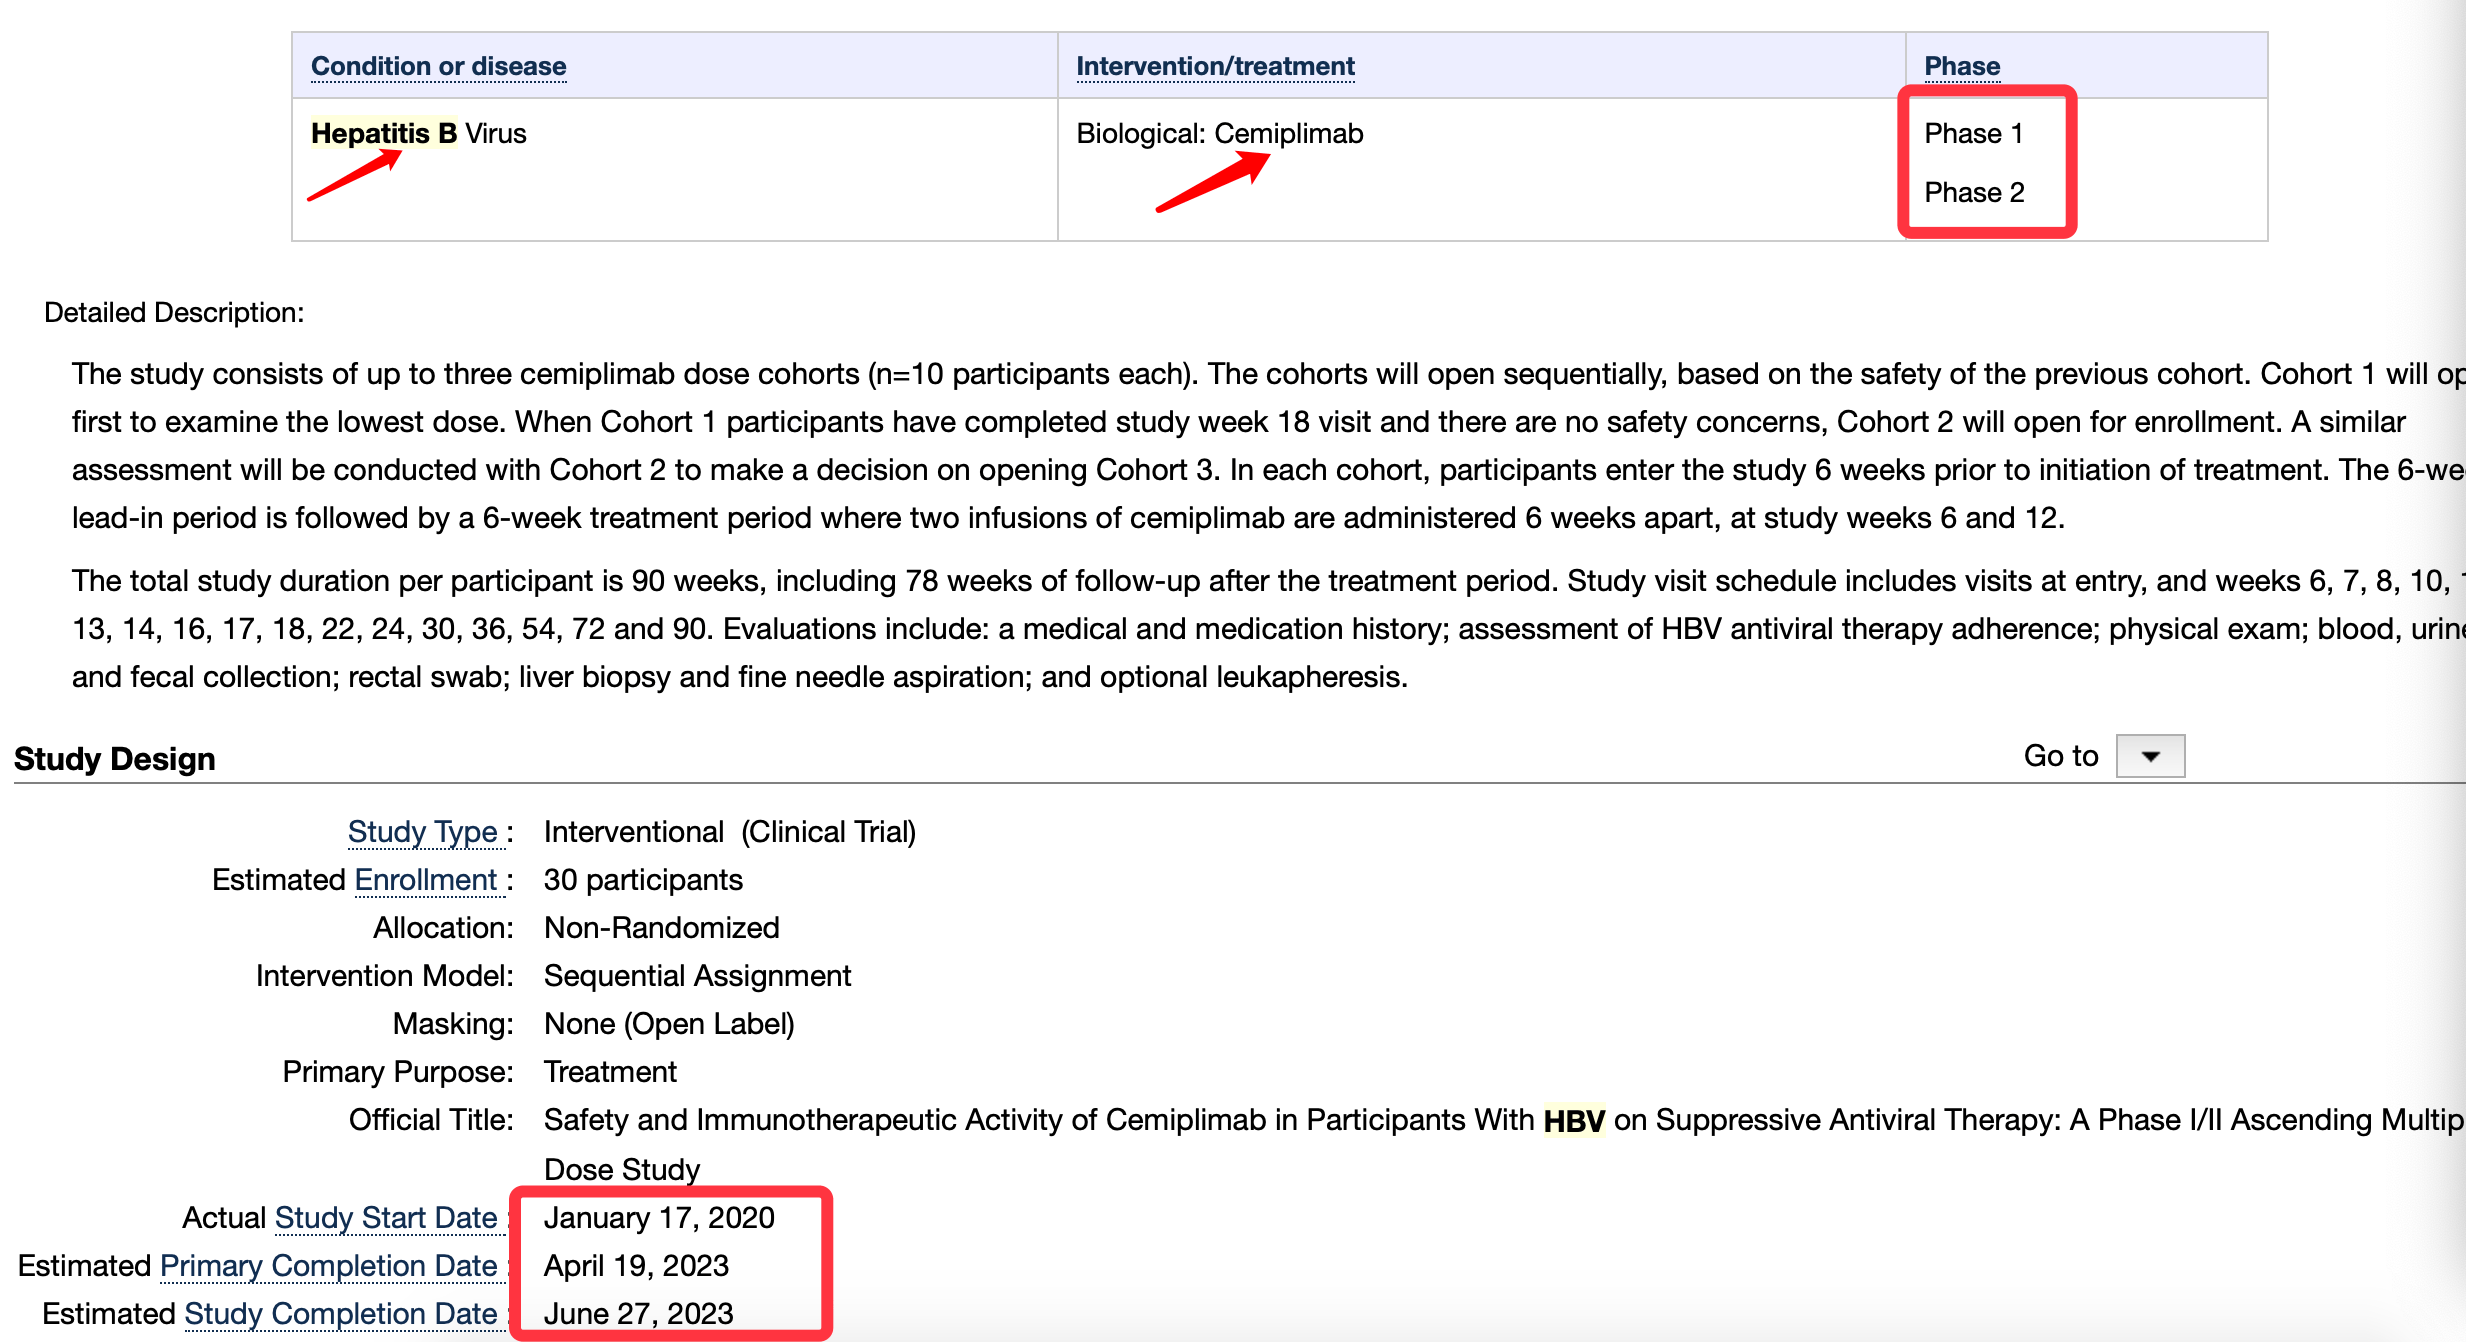Viewport: 2466px width, 1342px height.
Task: Click Biological: Cemiplimab intervention text
Action: (x=1219, y=133)
